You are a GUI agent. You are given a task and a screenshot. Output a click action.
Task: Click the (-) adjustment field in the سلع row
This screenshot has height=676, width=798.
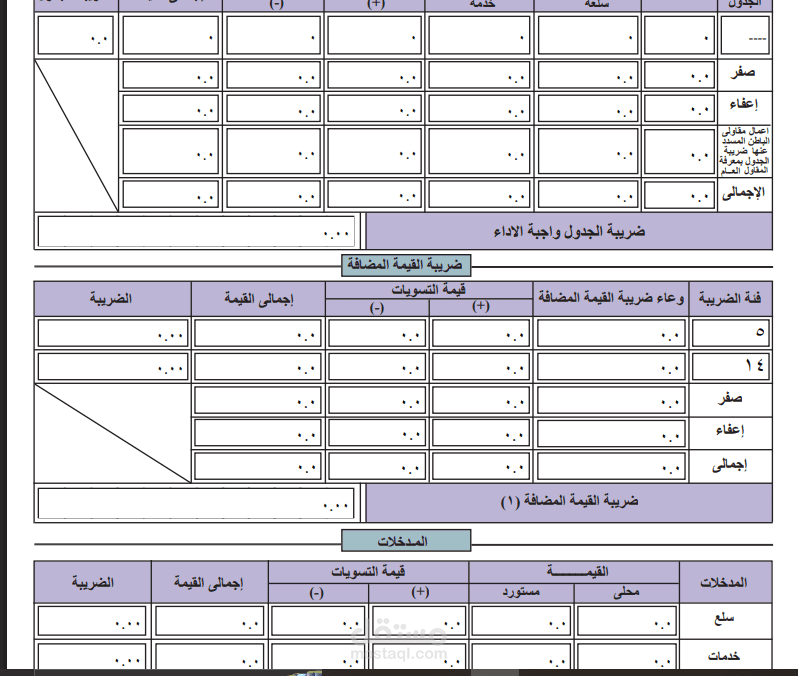click(x=318, y=621)
